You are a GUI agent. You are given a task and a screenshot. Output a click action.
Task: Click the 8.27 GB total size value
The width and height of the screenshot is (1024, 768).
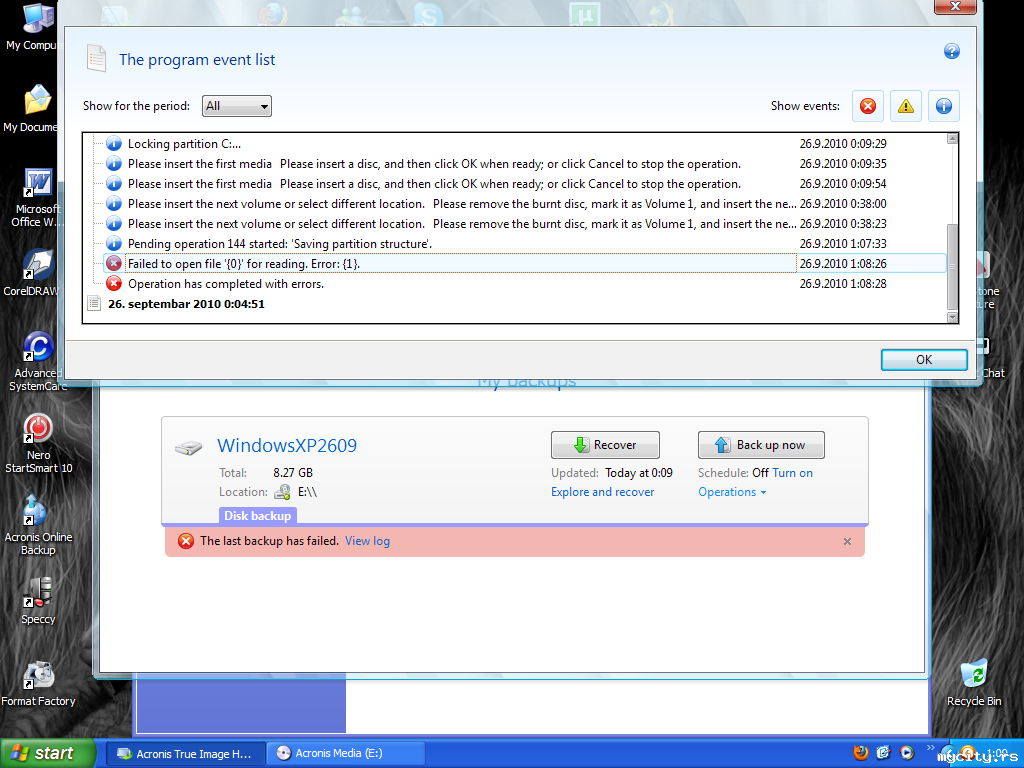coord(293,473)
